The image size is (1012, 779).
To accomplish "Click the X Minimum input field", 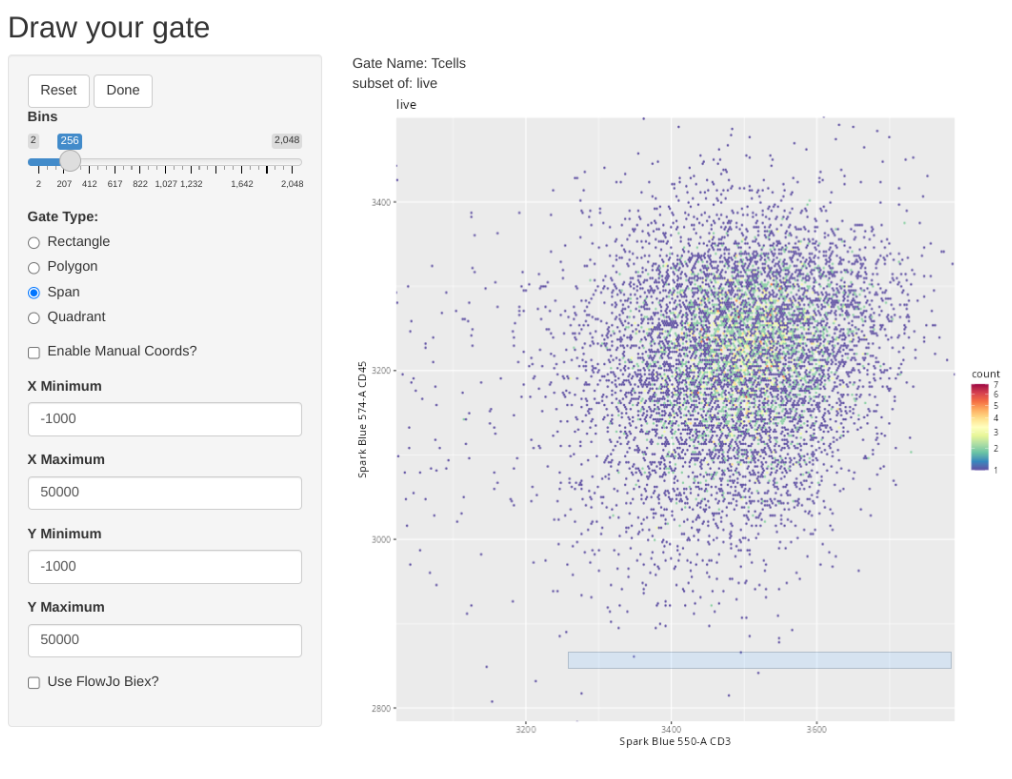I will [x=165, y=419].
